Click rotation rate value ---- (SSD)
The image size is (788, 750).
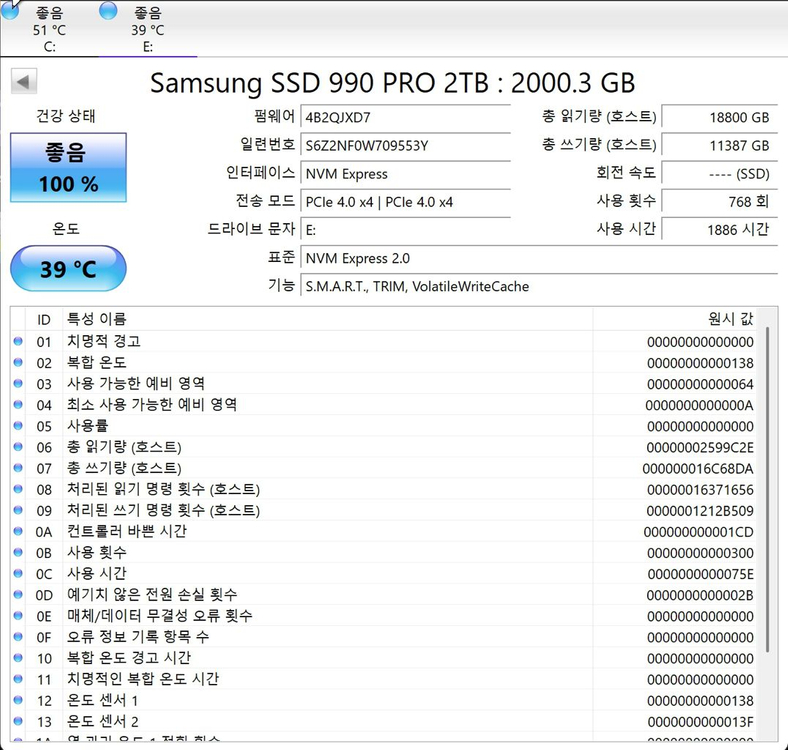click(719, 174)
